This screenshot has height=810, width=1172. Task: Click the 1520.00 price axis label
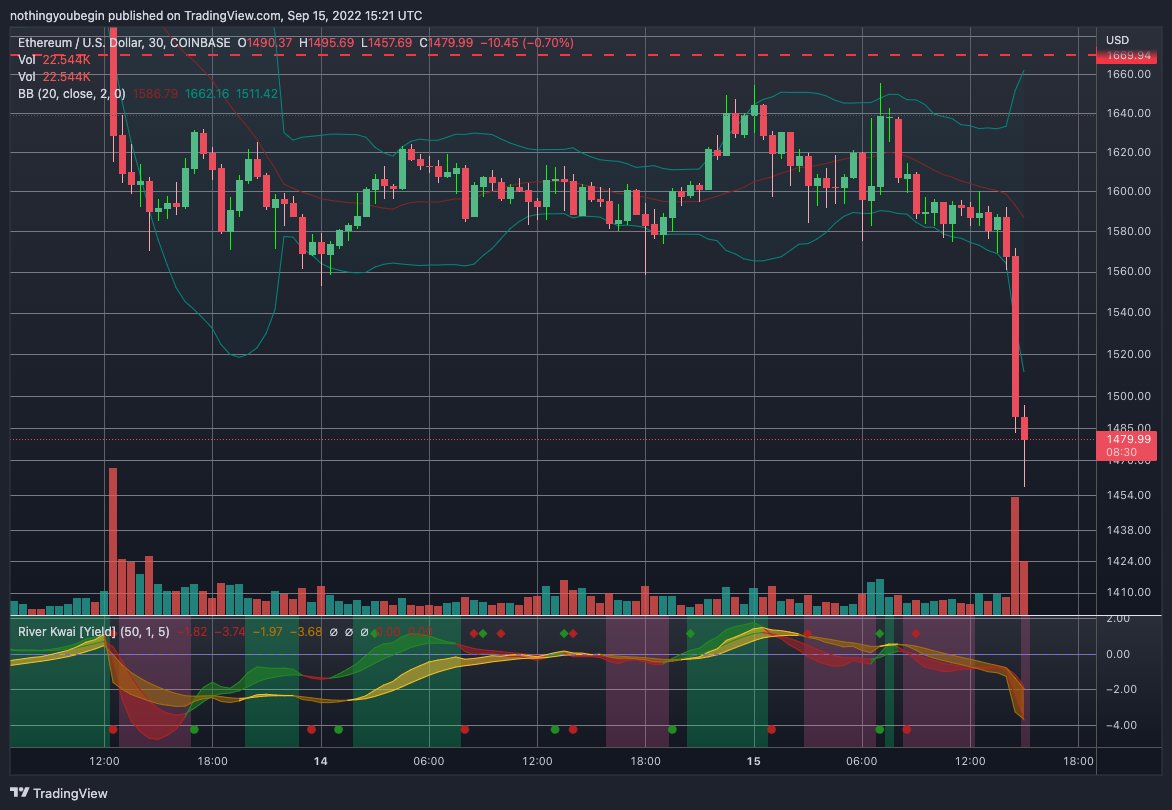1128,354
